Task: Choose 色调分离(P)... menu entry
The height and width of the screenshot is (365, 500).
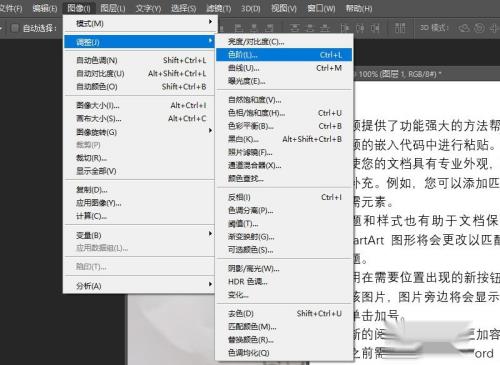Action: tap(284, 211)
